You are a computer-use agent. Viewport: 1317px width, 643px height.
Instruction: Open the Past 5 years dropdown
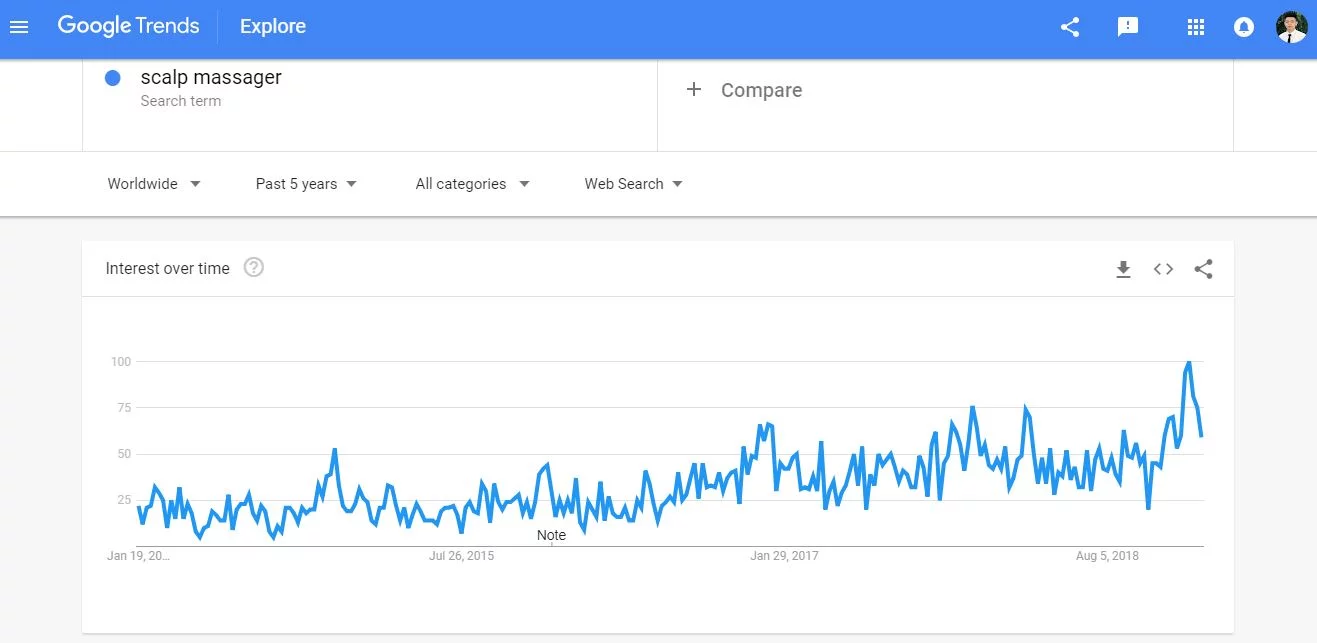[x=306, y=184]
